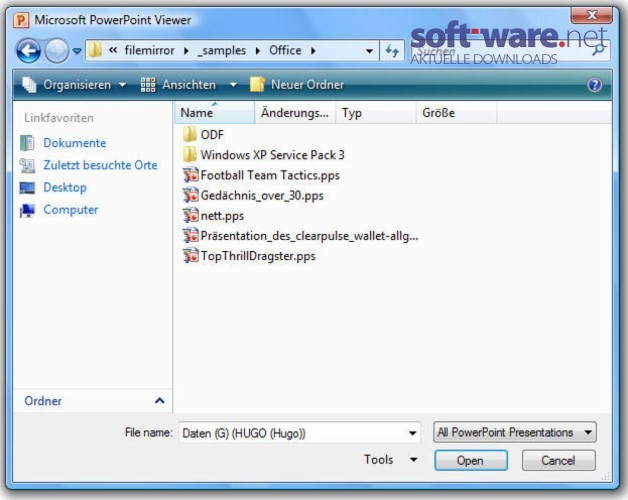Go to Desktop in favorites list

(x=65, y=188)
